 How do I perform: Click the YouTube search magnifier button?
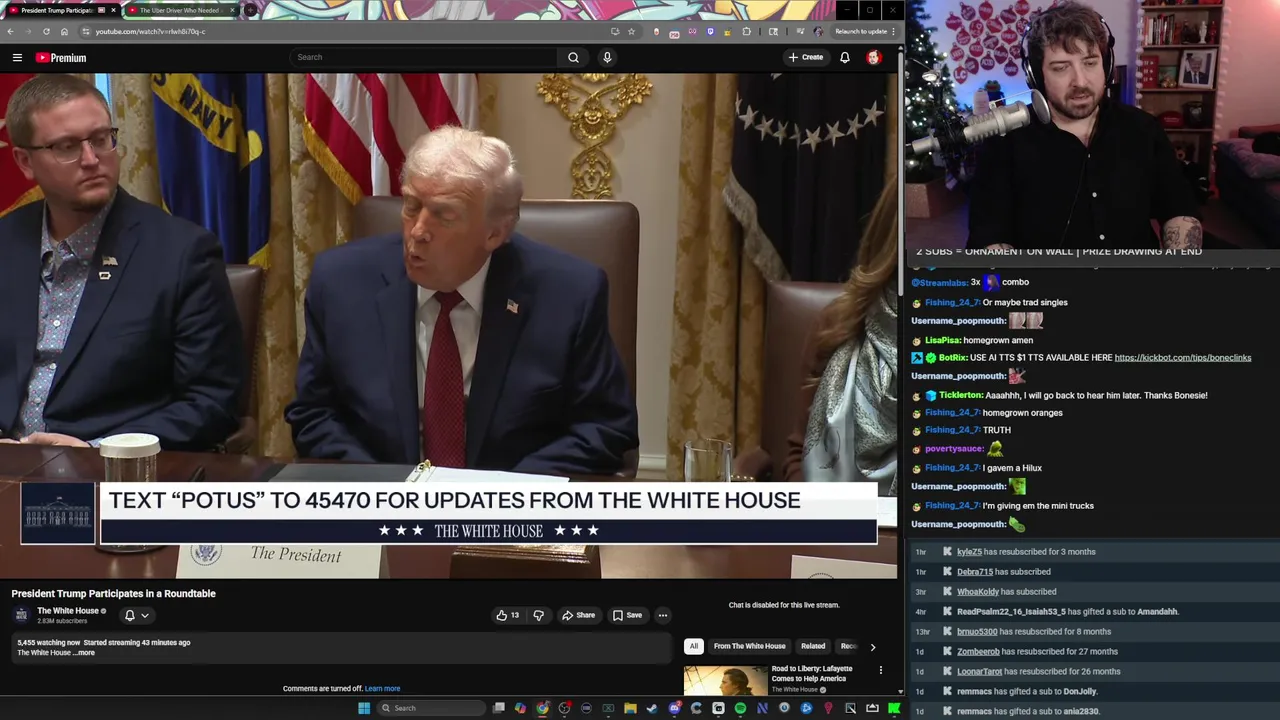[x=573, y=57]
